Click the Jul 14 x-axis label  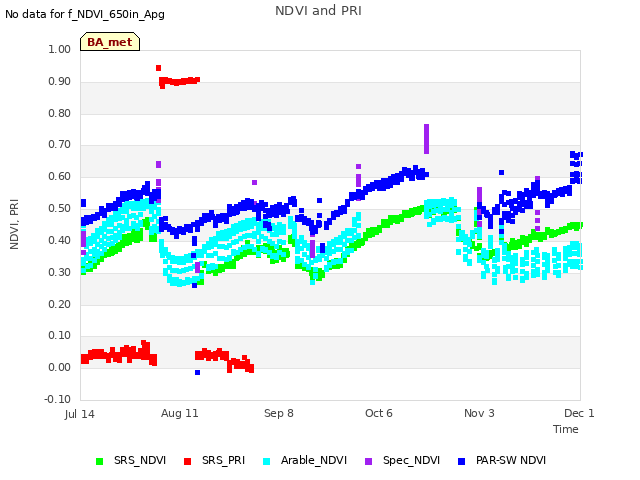79,414
